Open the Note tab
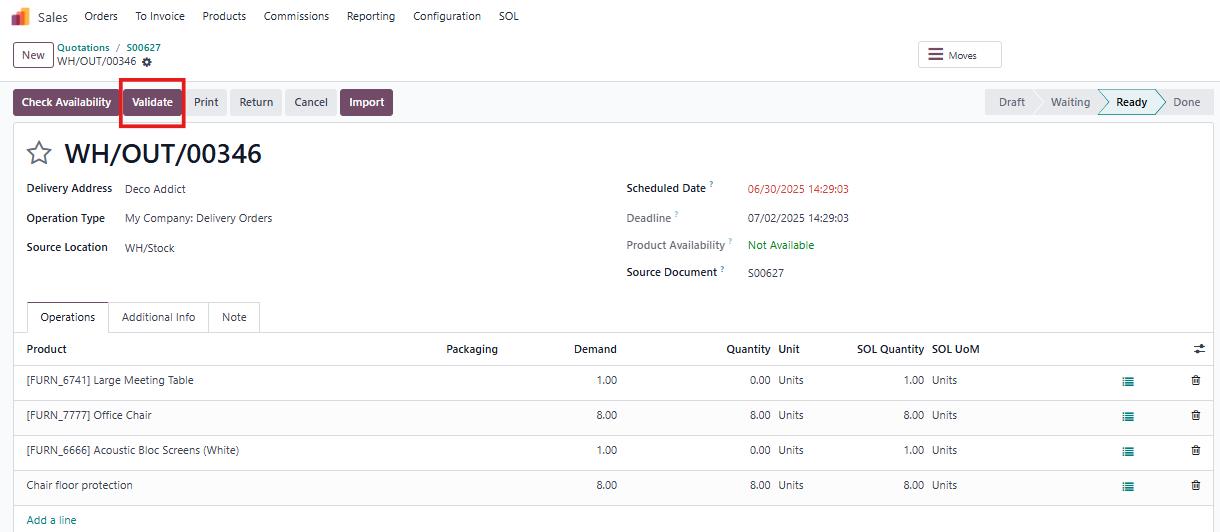 click(x=234, y=317)
